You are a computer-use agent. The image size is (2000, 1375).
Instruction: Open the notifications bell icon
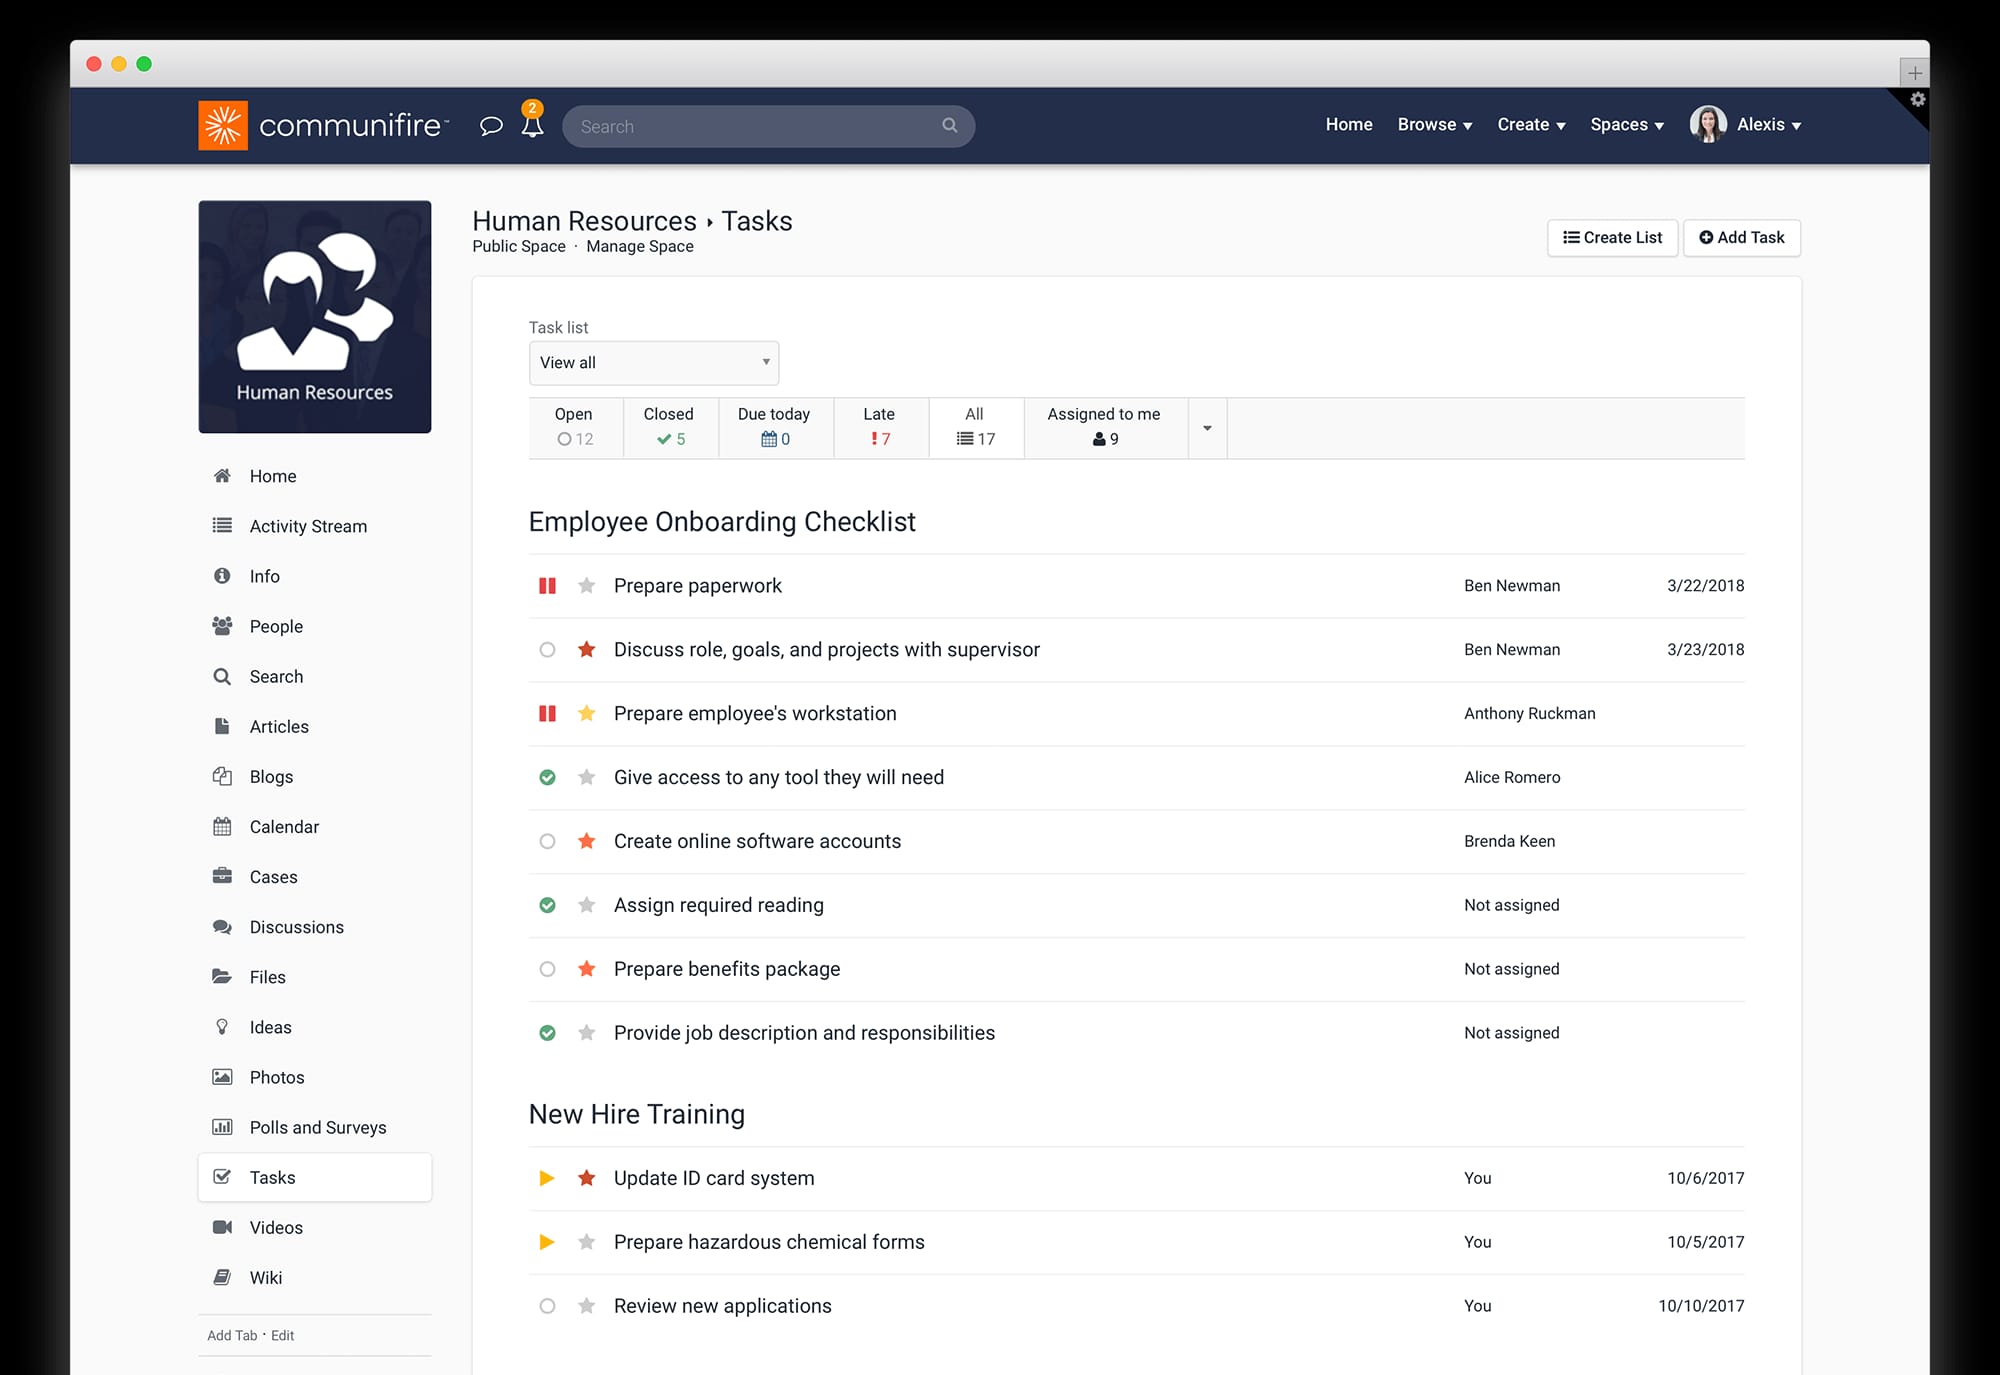tap(533, 124)
